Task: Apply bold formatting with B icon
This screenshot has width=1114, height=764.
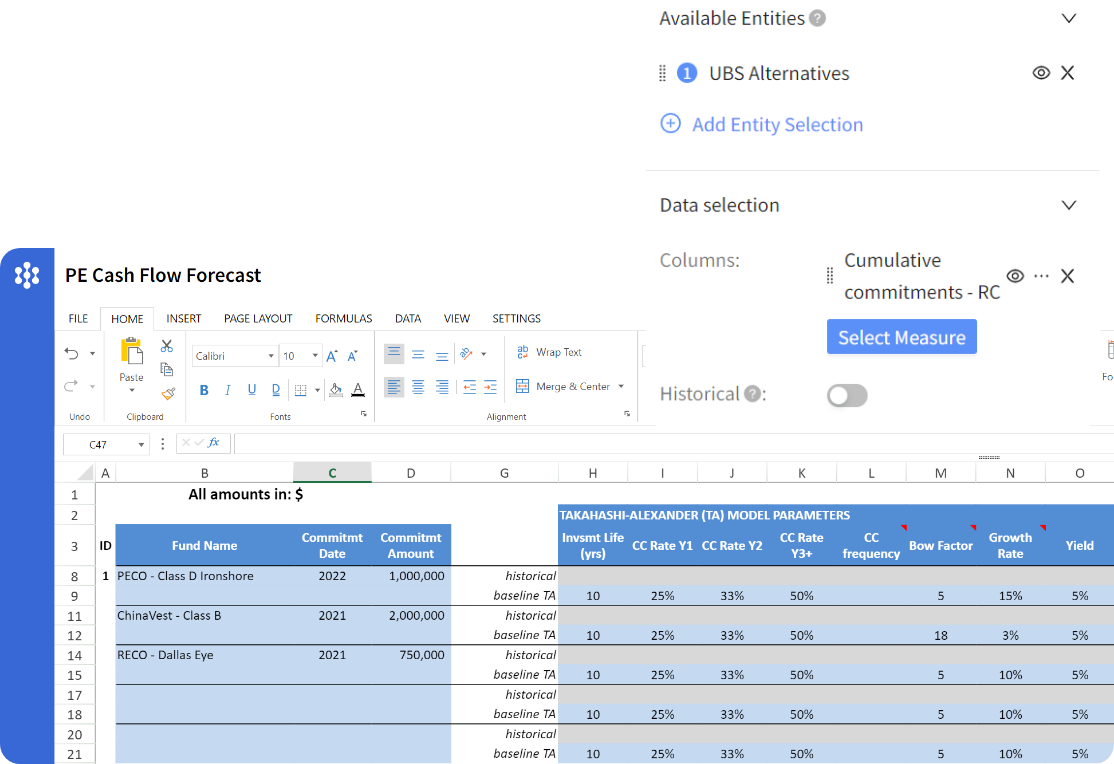Action: (204, 390)
